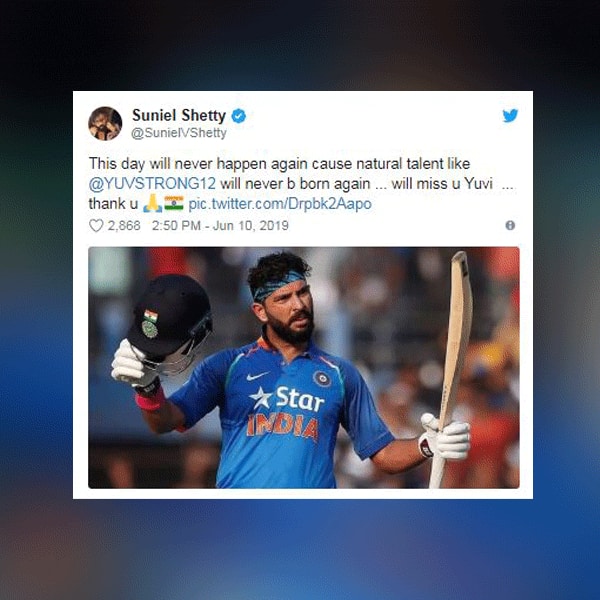This screenshot has height=600, width=600.
Task: Click the 2:50 PM - Jun 10, 2019 timestamp
Action: 220,225
